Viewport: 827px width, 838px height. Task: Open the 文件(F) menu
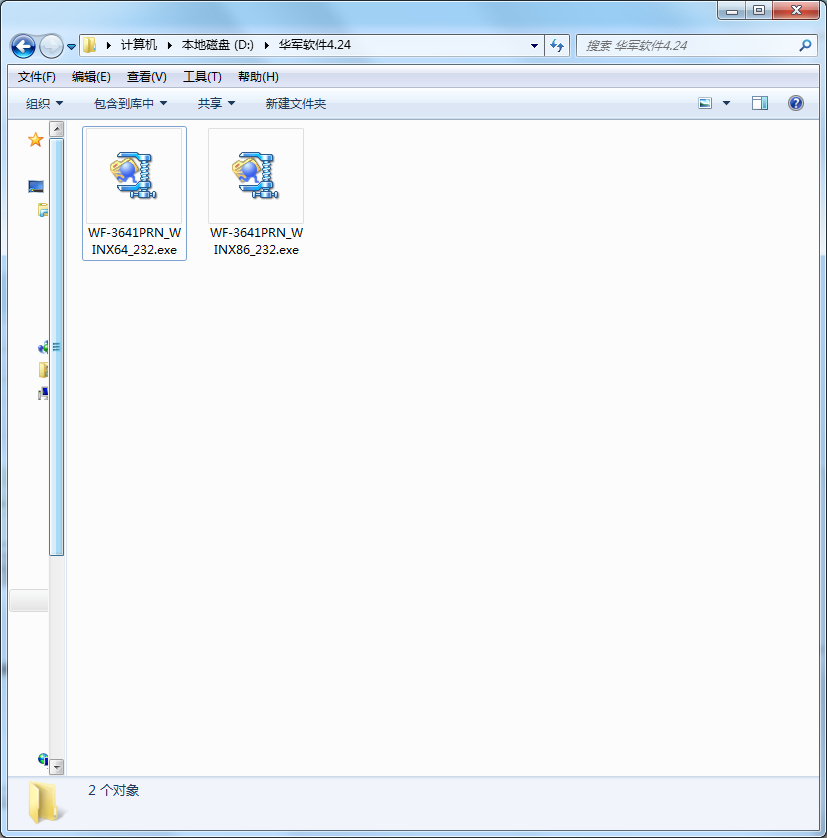coord(36,77)
